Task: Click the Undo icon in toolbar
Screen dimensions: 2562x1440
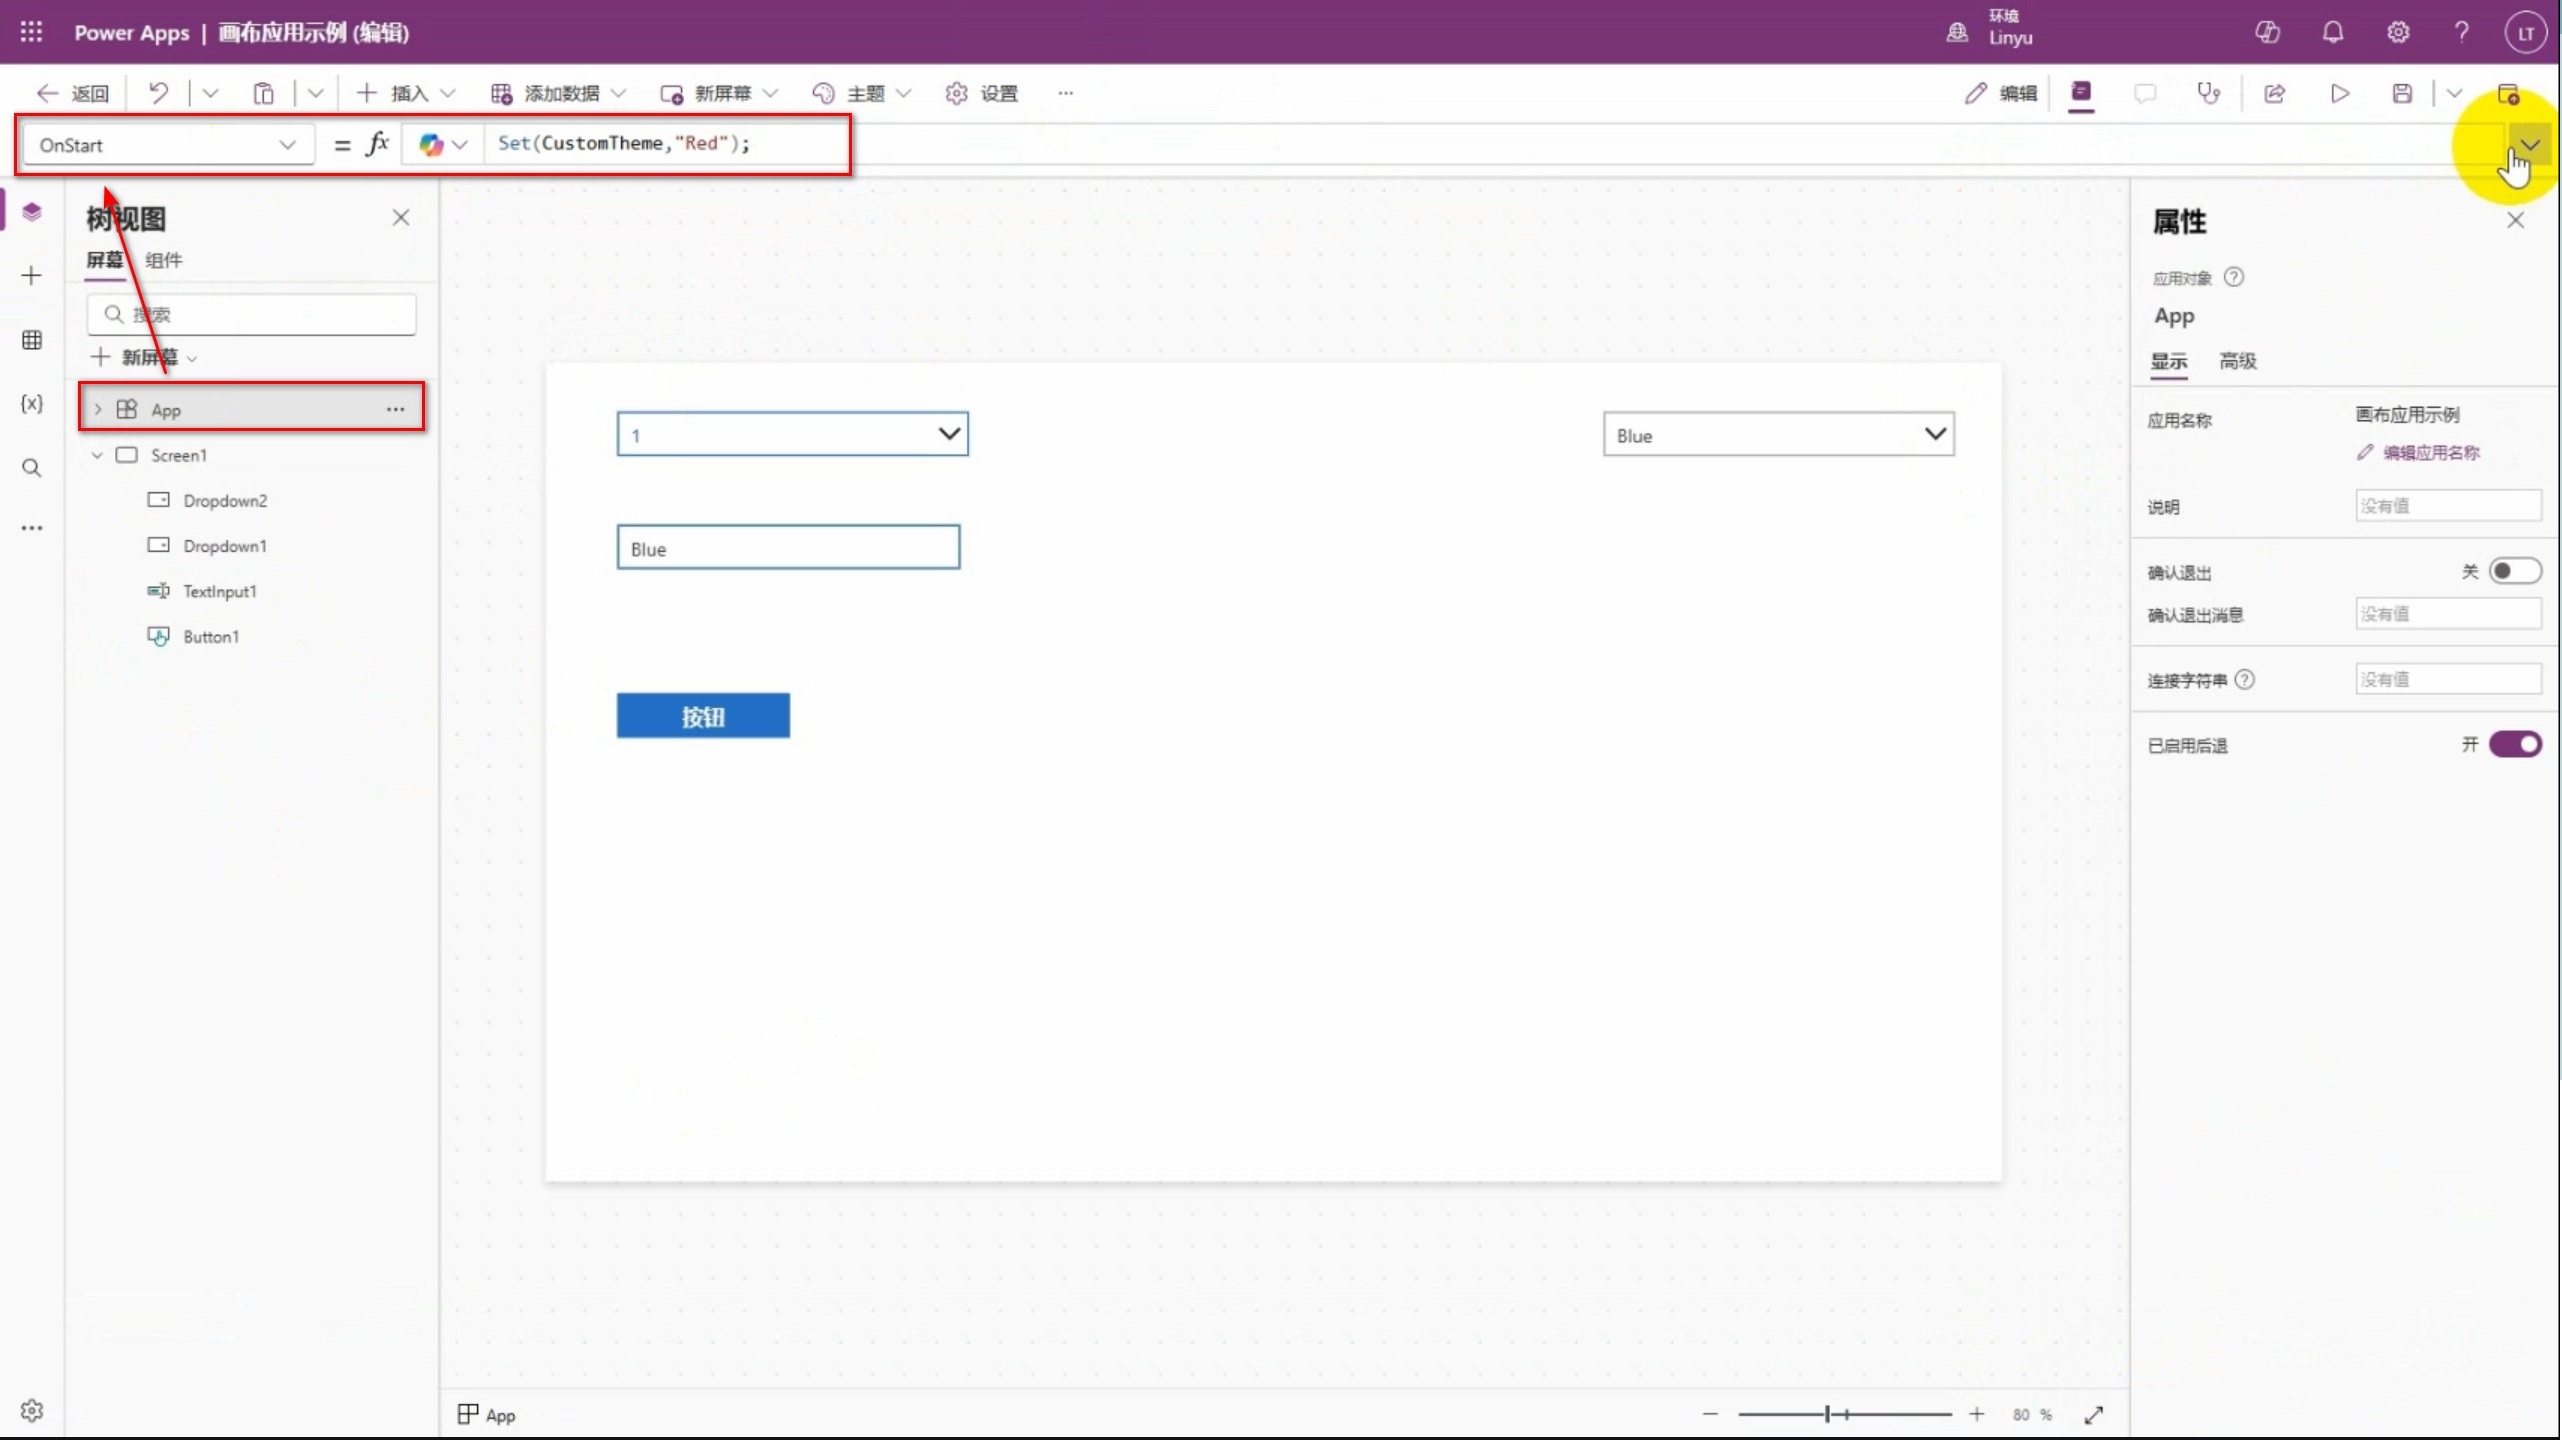Action: (158, 93)
